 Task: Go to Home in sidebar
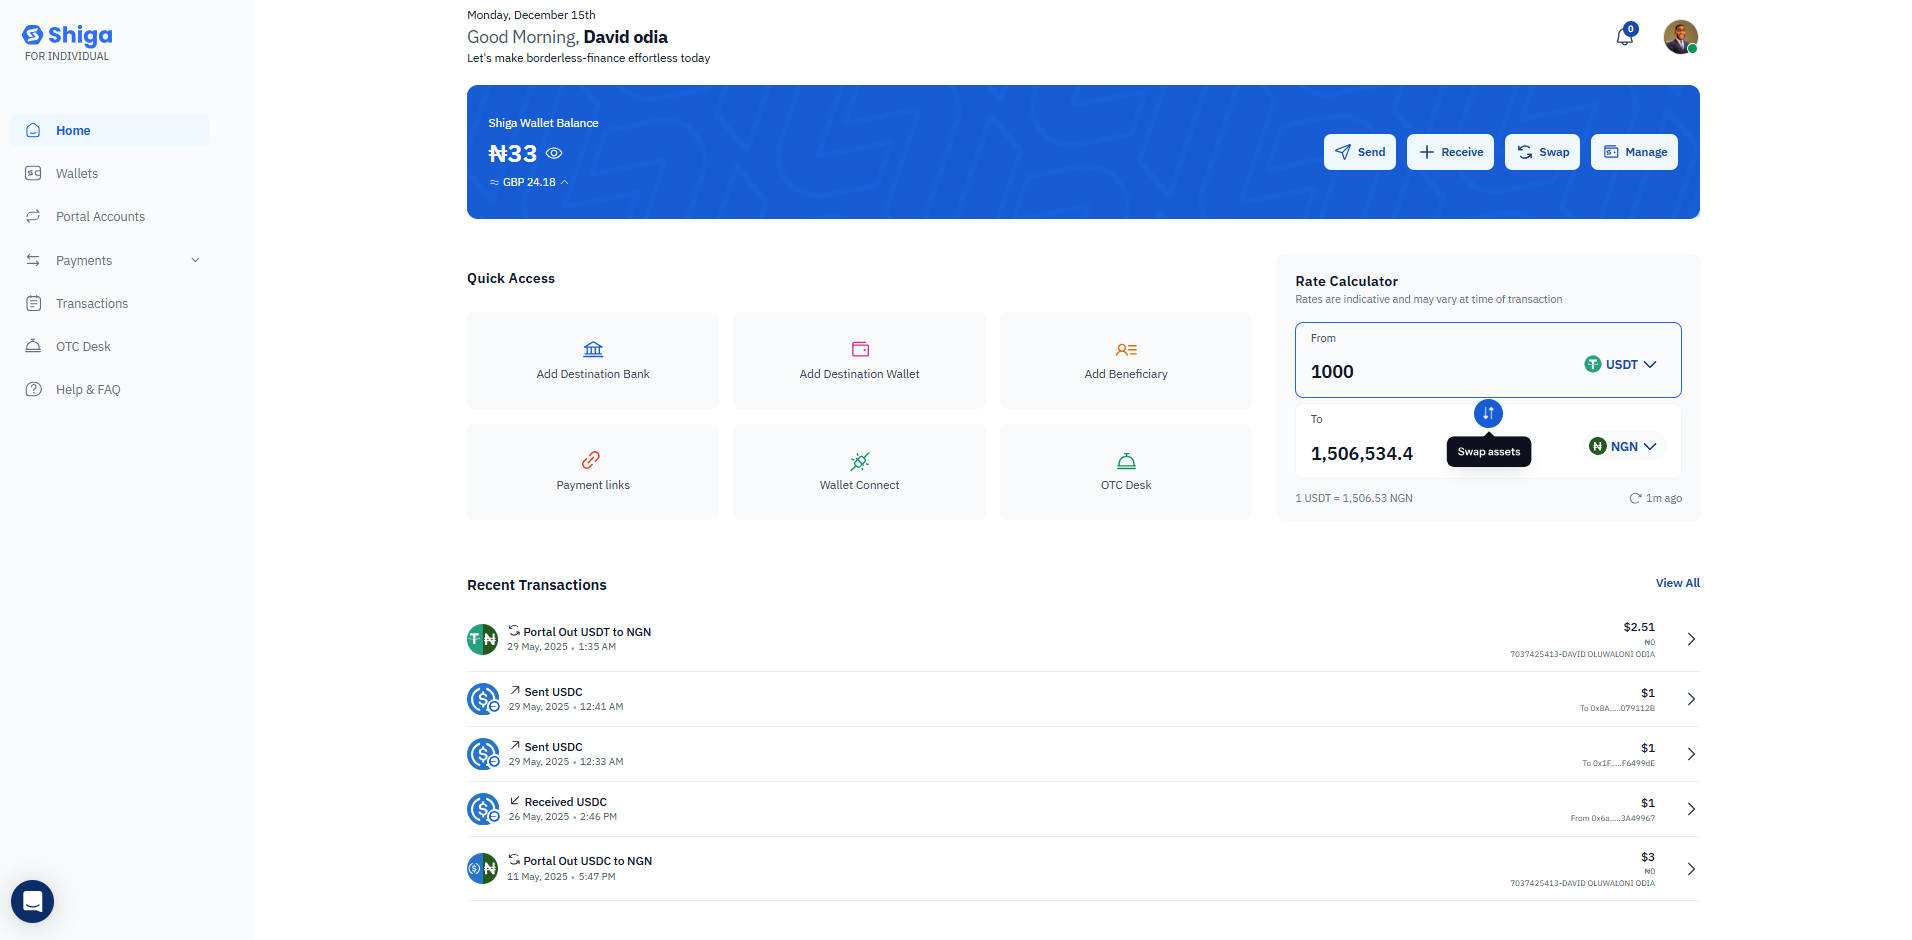coord(110,130)
